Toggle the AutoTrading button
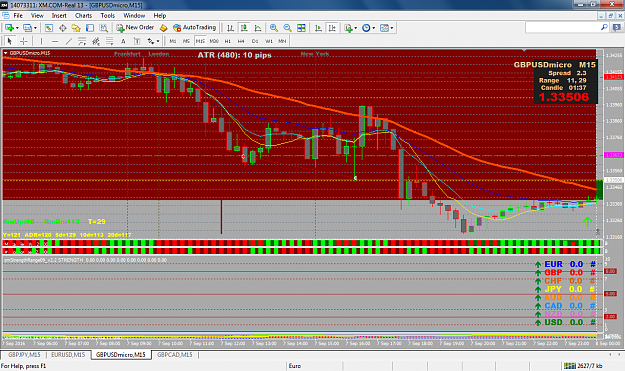 pyautogui.click(x=195, y=28)
